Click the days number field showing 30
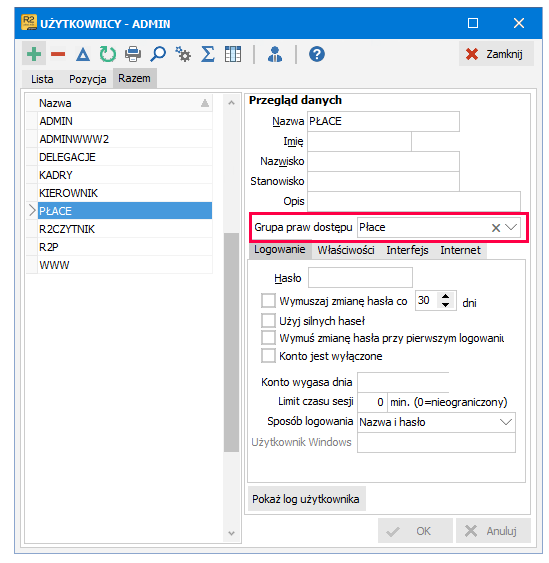This screenshot has height=563, width=549. point(427,301)
